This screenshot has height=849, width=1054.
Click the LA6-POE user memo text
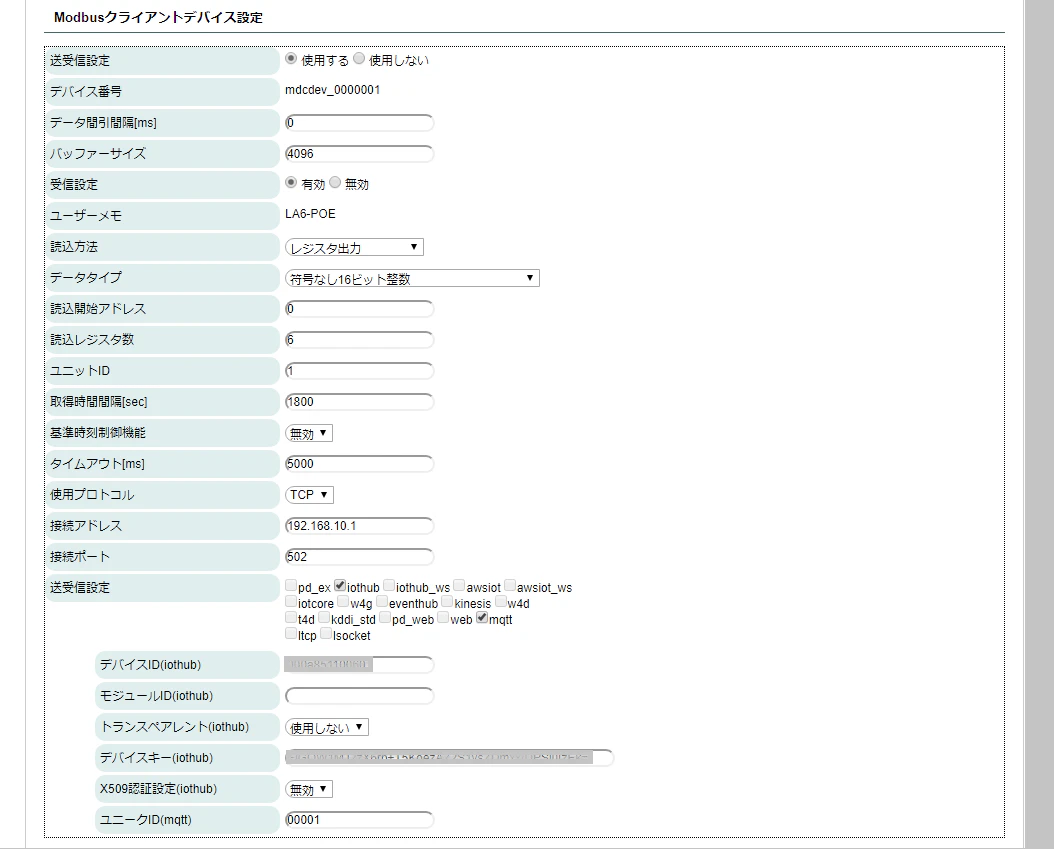coord(310,214)
